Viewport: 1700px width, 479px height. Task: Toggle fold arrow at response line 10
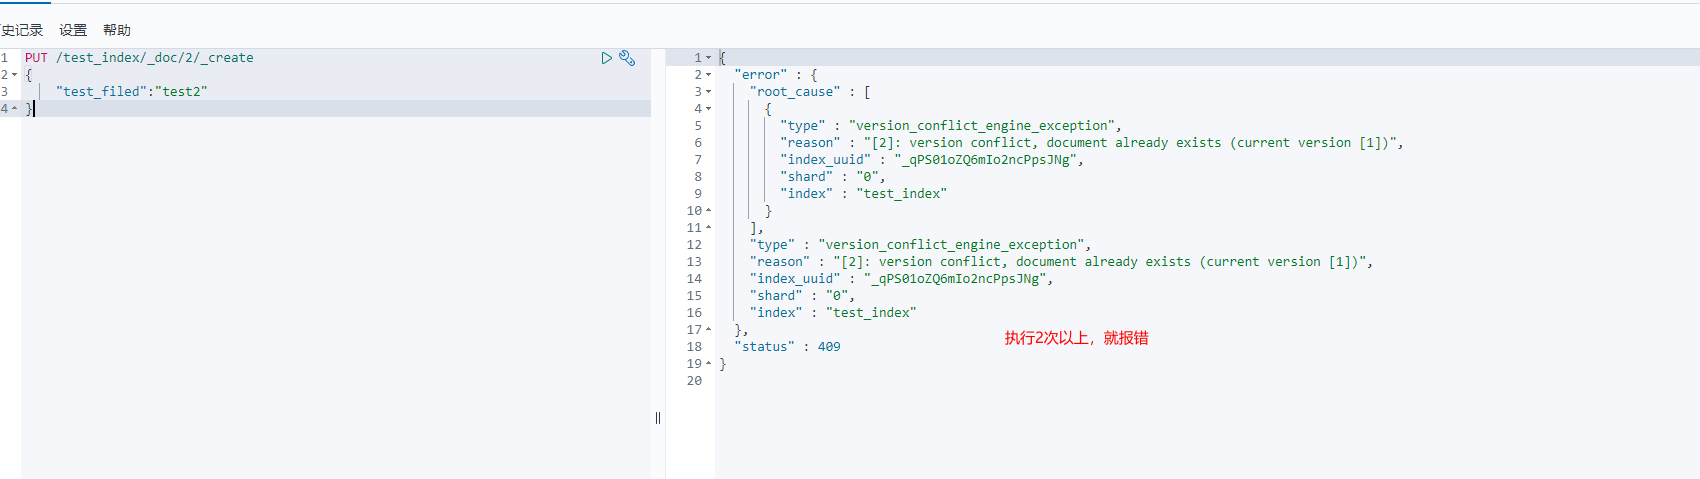709,211
